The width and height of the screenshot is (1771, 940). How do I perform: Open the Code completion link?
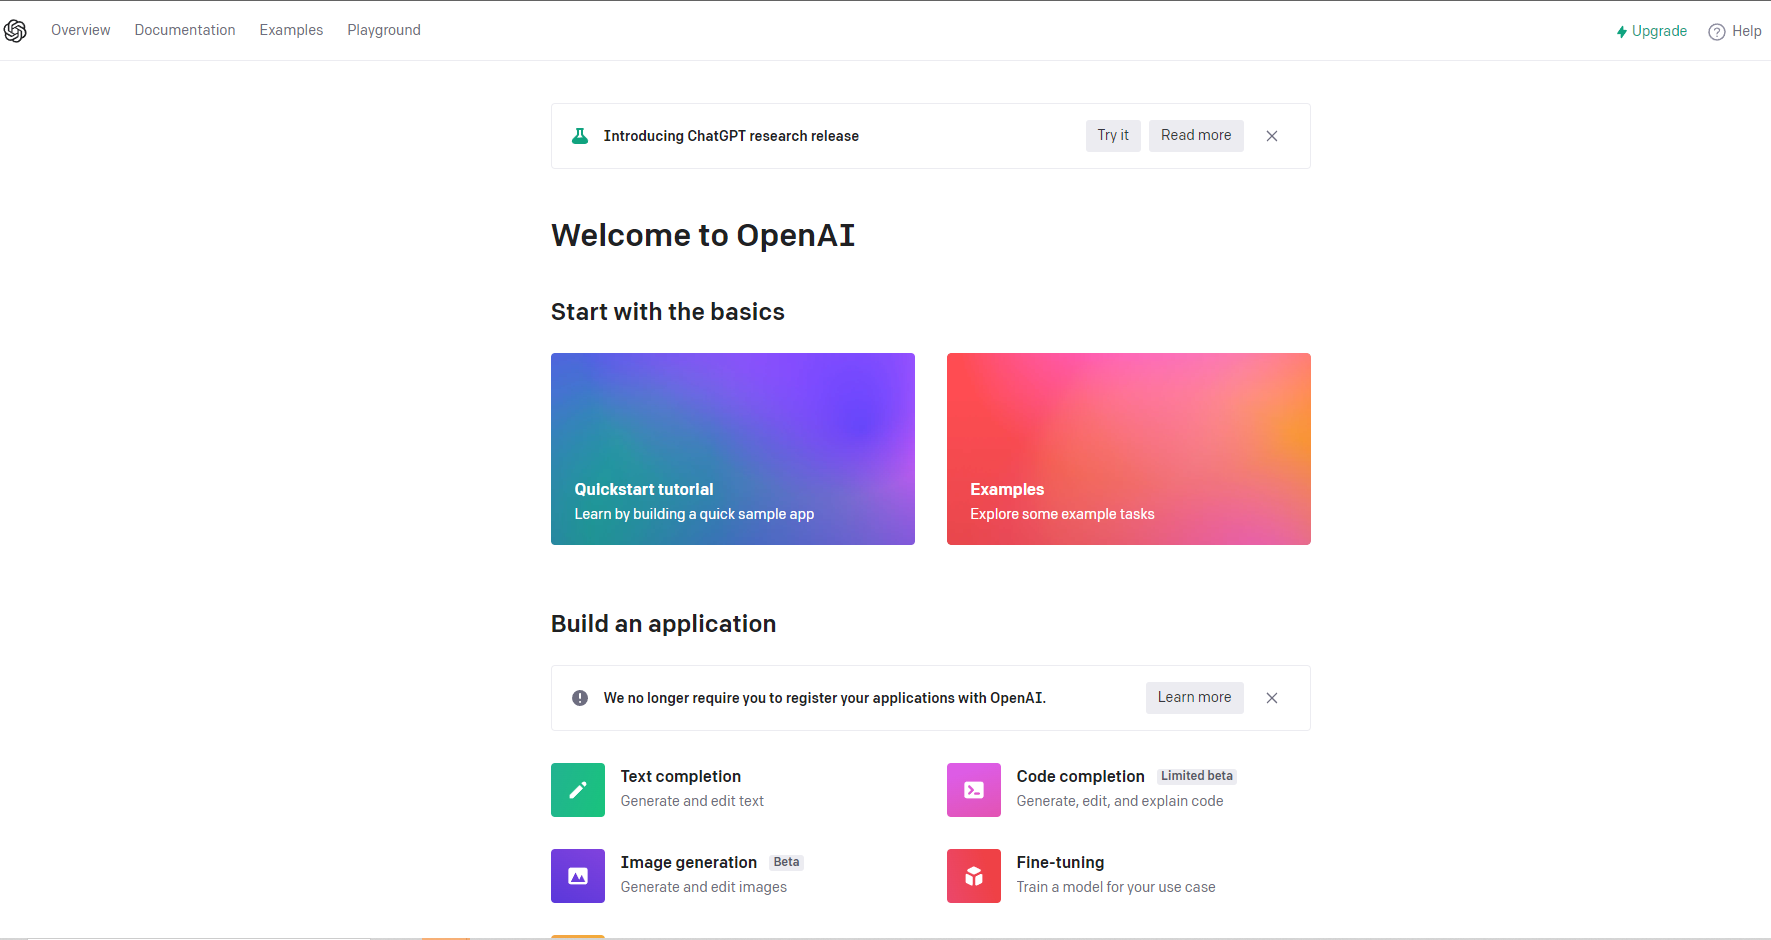(x=1081, y=776)
